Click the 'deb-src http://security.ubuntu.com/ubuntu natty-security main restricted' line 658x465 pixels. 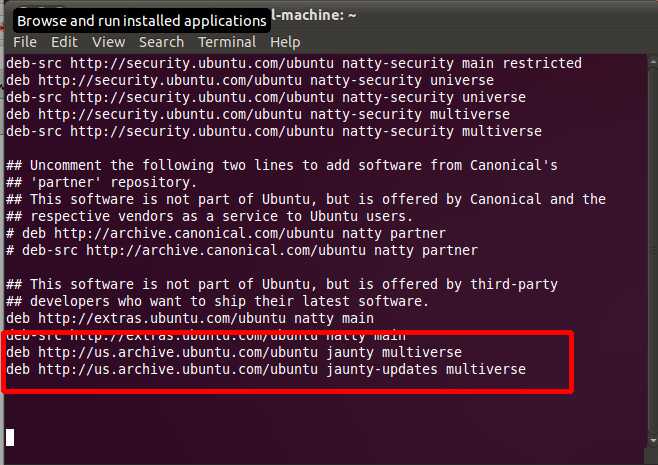tap(294, 63)
